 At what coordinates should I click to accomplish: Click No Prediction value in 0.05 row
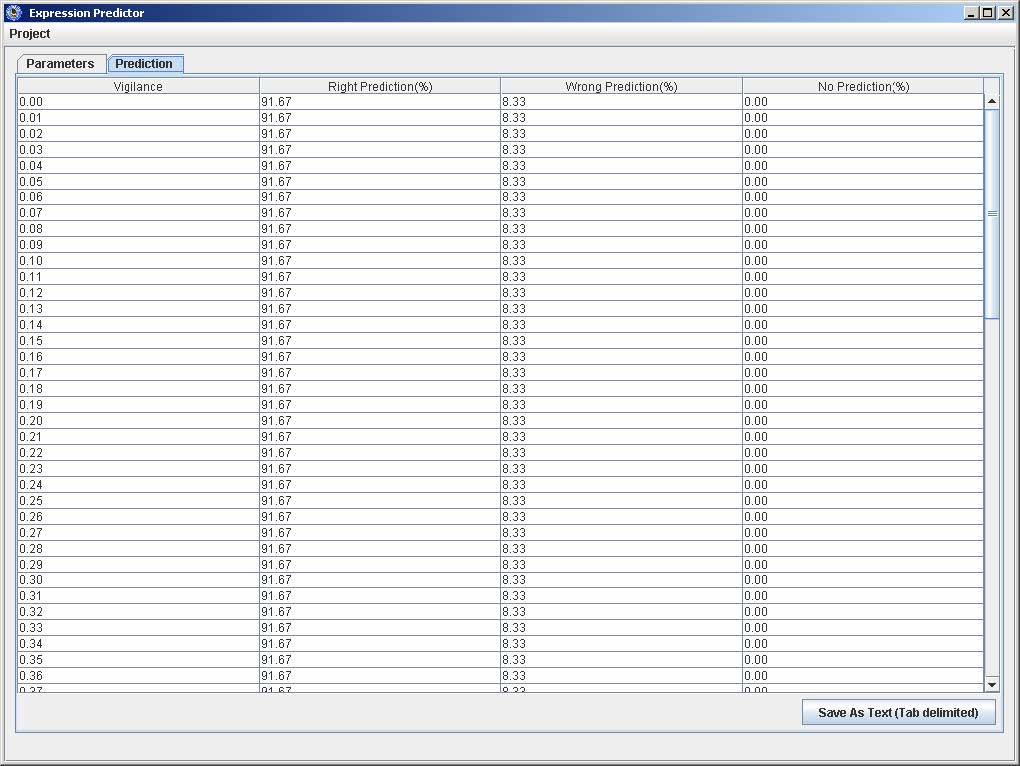863,181
